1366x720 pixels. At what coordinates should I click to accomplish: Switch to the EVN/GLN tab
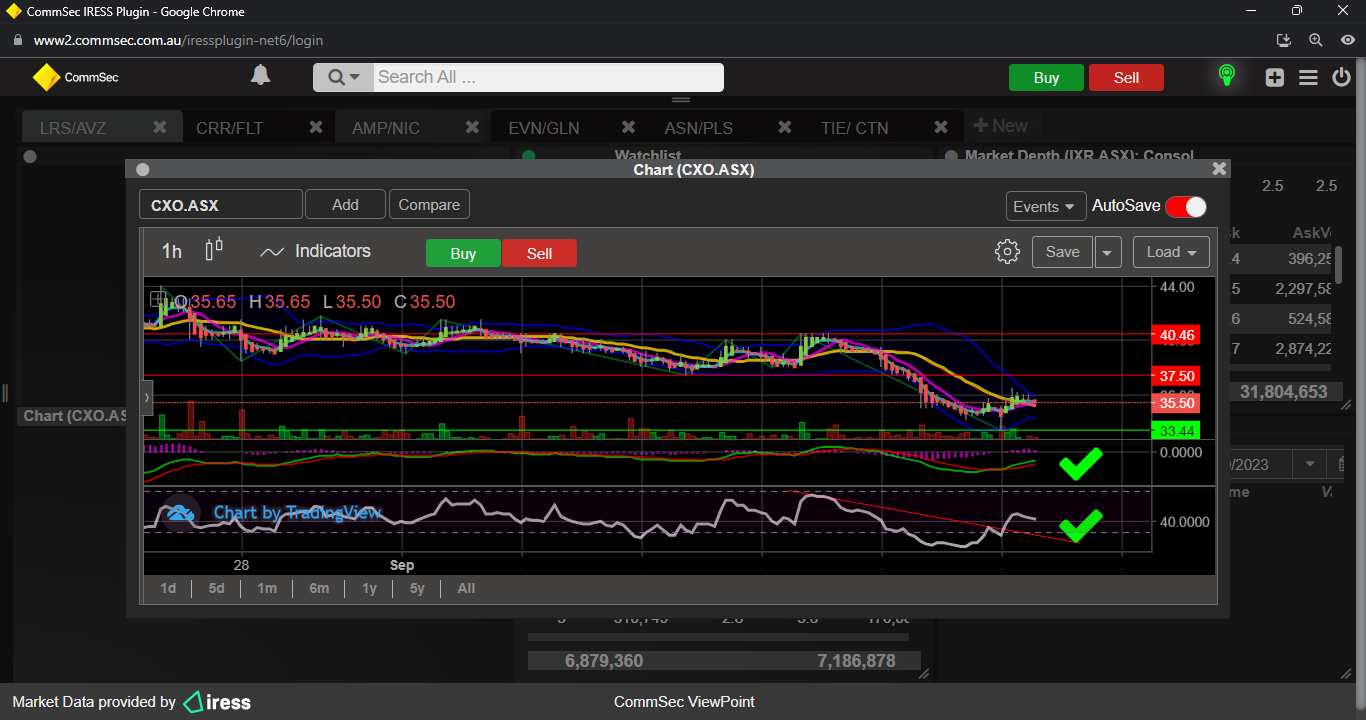pyautogui.click(x=543, y=128)
